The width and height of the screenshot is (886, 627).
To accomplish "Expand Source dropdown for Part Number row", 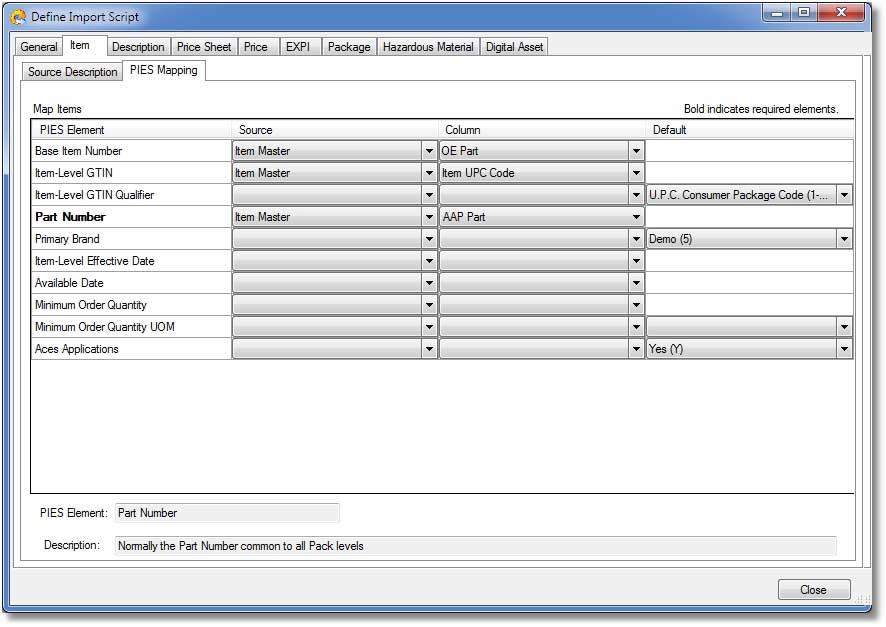I will pos(429,217).
